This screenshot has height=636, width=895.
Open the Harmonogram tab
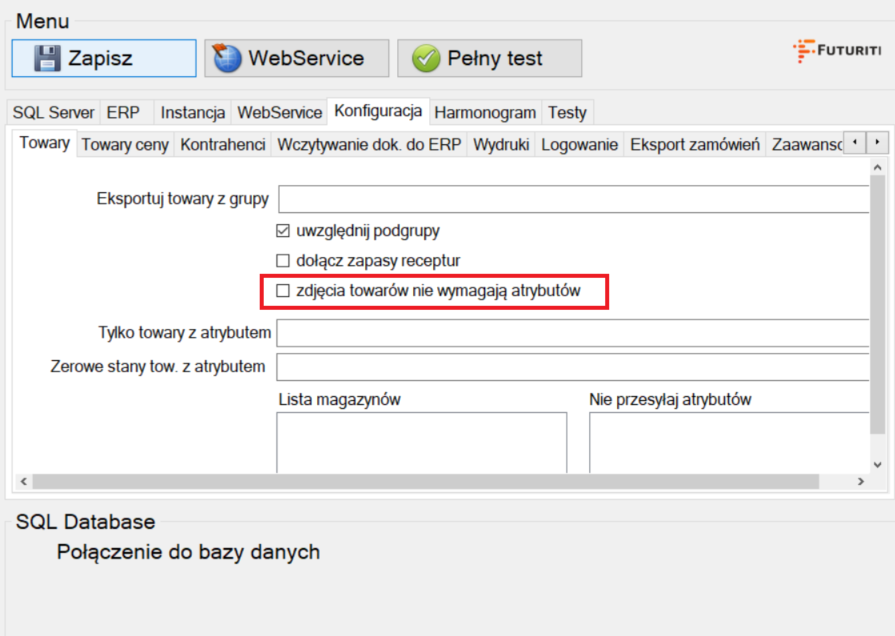(x=485, y=112)
